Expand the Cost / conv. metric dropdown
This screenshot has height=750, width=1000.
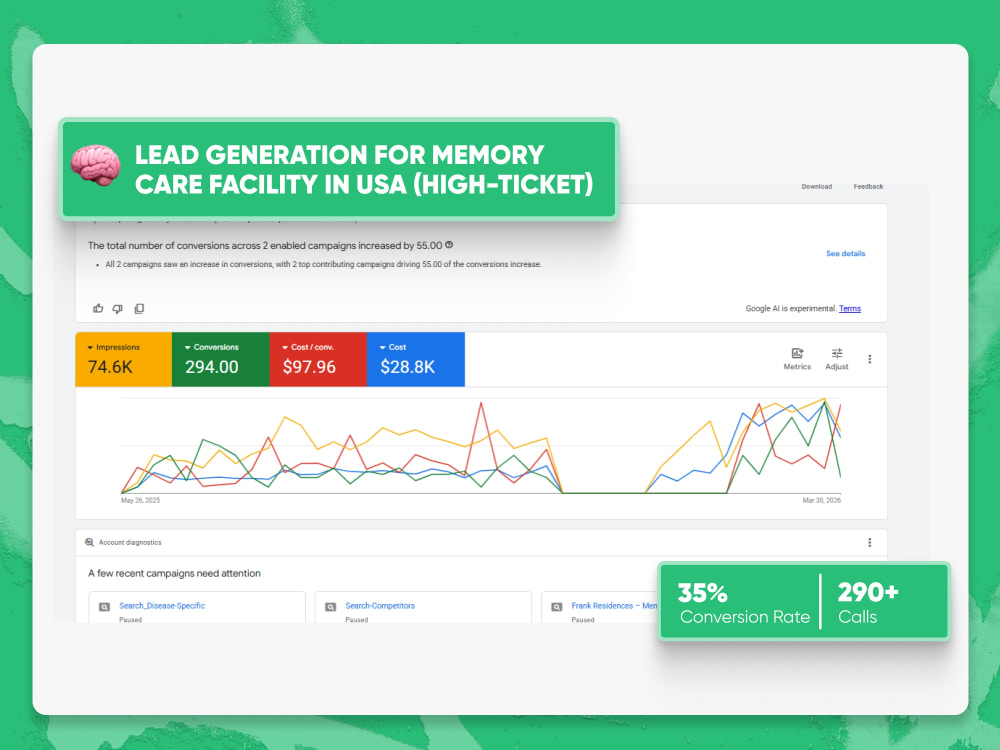[x=285, y=348]
